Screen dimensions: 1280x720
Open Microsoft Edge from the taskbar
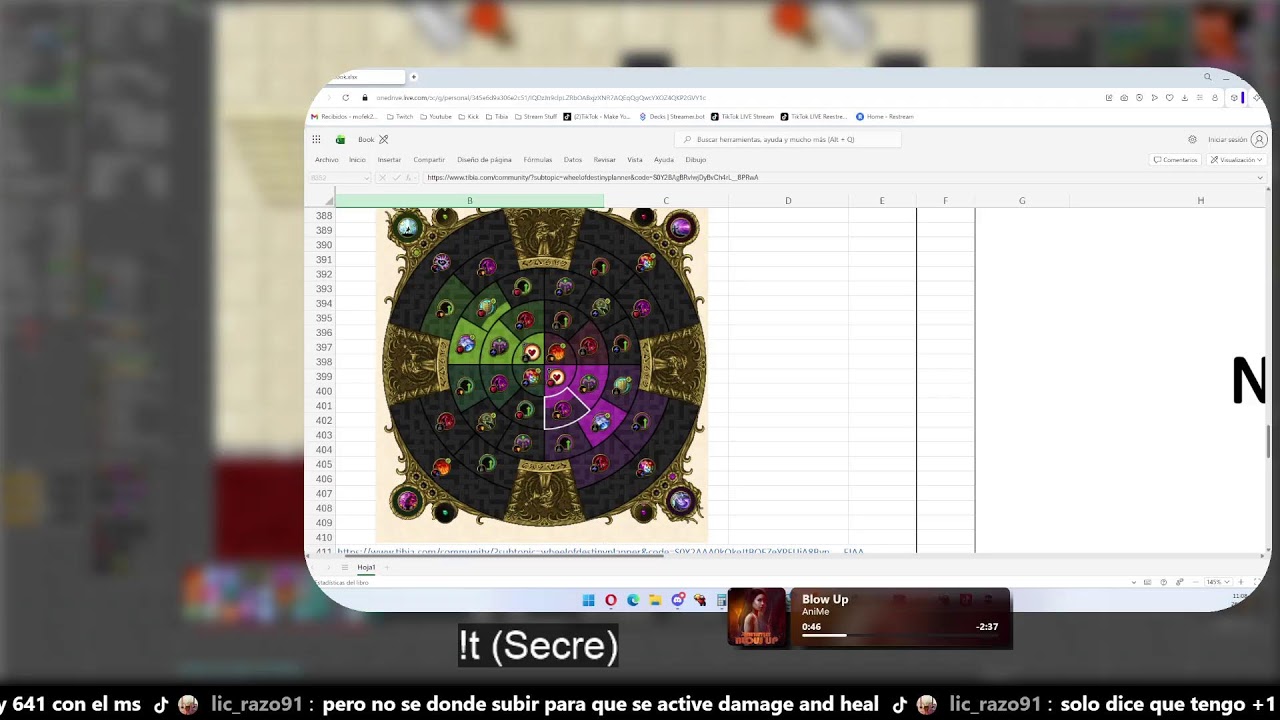[x=633, y=600]
